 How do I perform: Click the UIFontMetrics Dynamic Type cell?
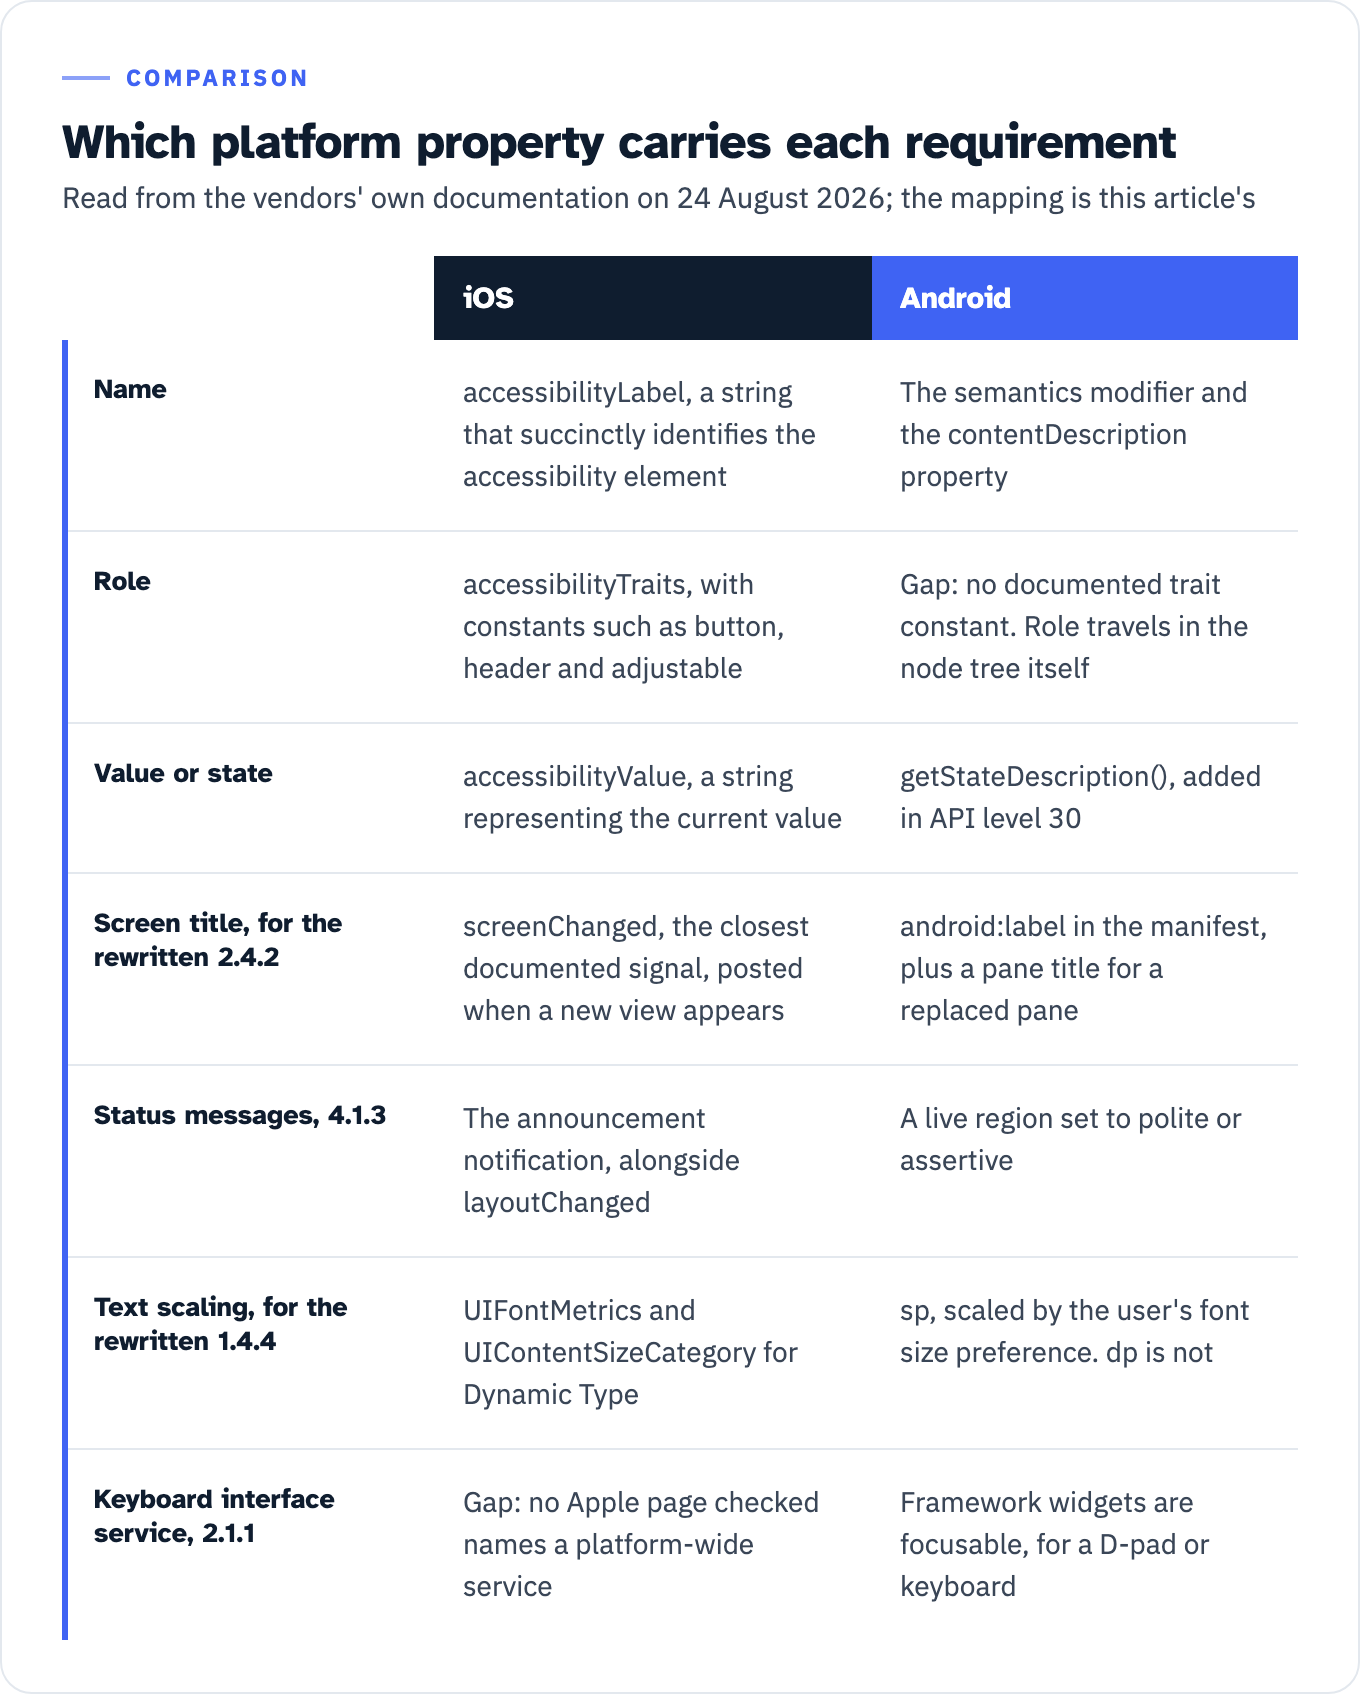(630, 1352)
